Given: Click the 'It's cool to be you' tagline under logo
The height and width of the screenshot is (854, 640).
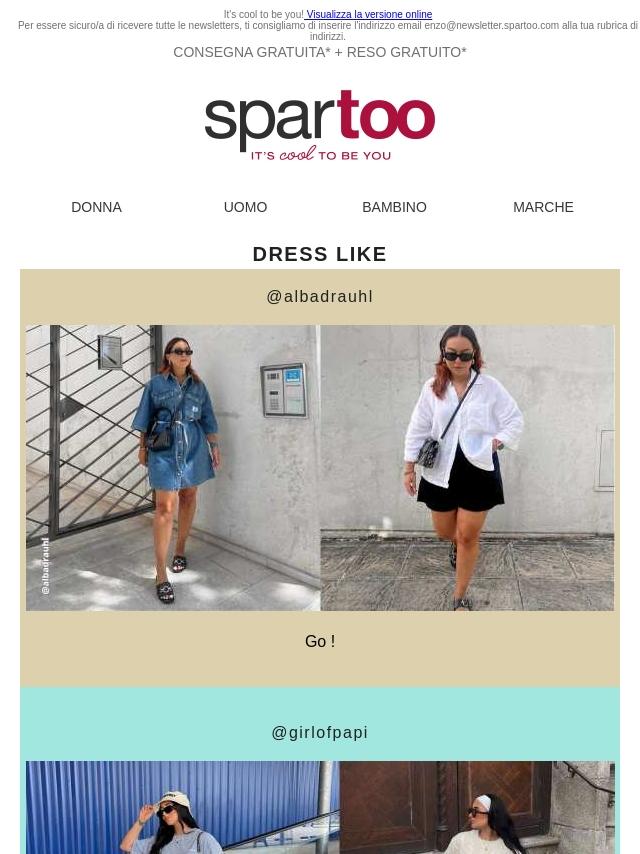Looking at the screenshot, I should click(321, 155).
